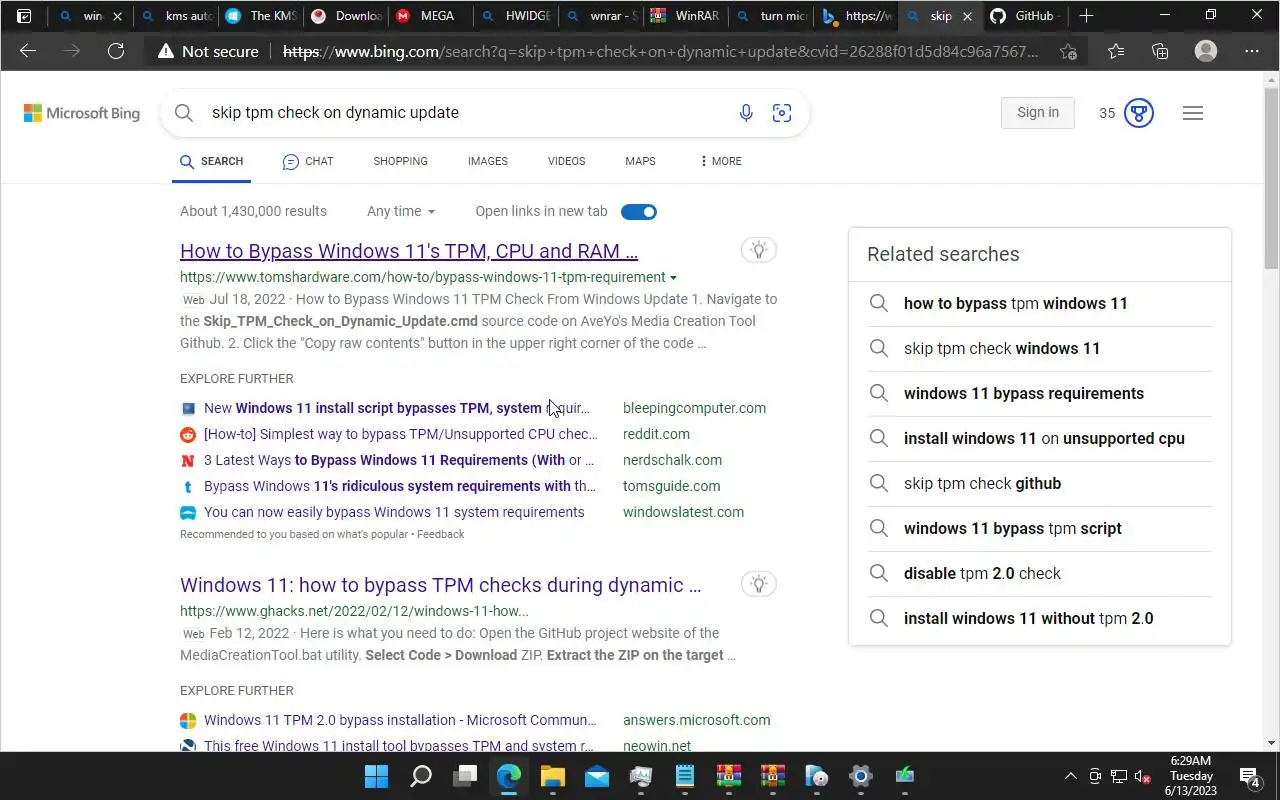Open notification center icon
Viewport: 1280px width, 800px height.
[1249, 776]
